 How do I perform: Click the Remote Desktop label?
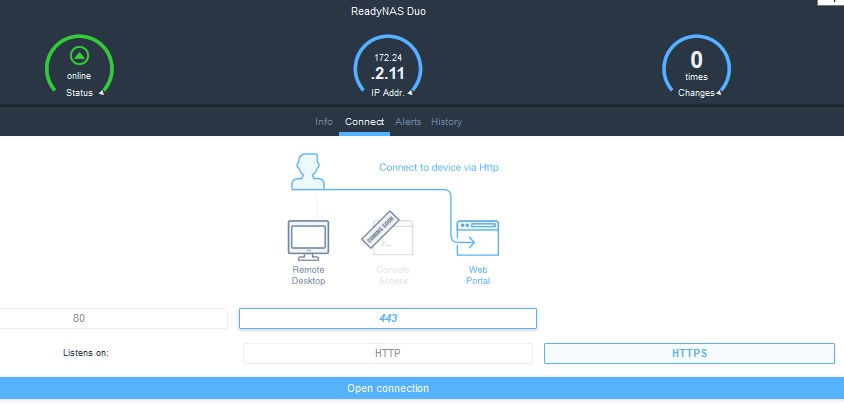(x=308, y=275)
